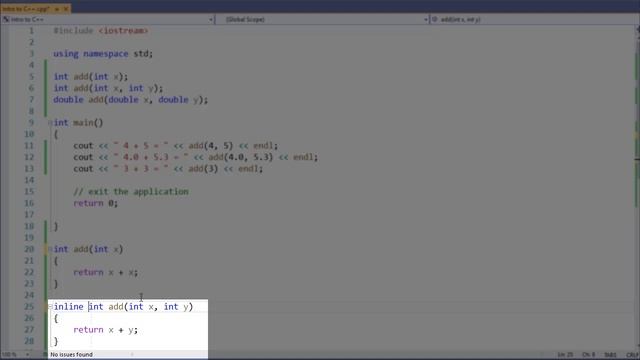Screen dimensions: 640x360
Task: Click 'return x + x;' on line 22
Action: (106, 272)
